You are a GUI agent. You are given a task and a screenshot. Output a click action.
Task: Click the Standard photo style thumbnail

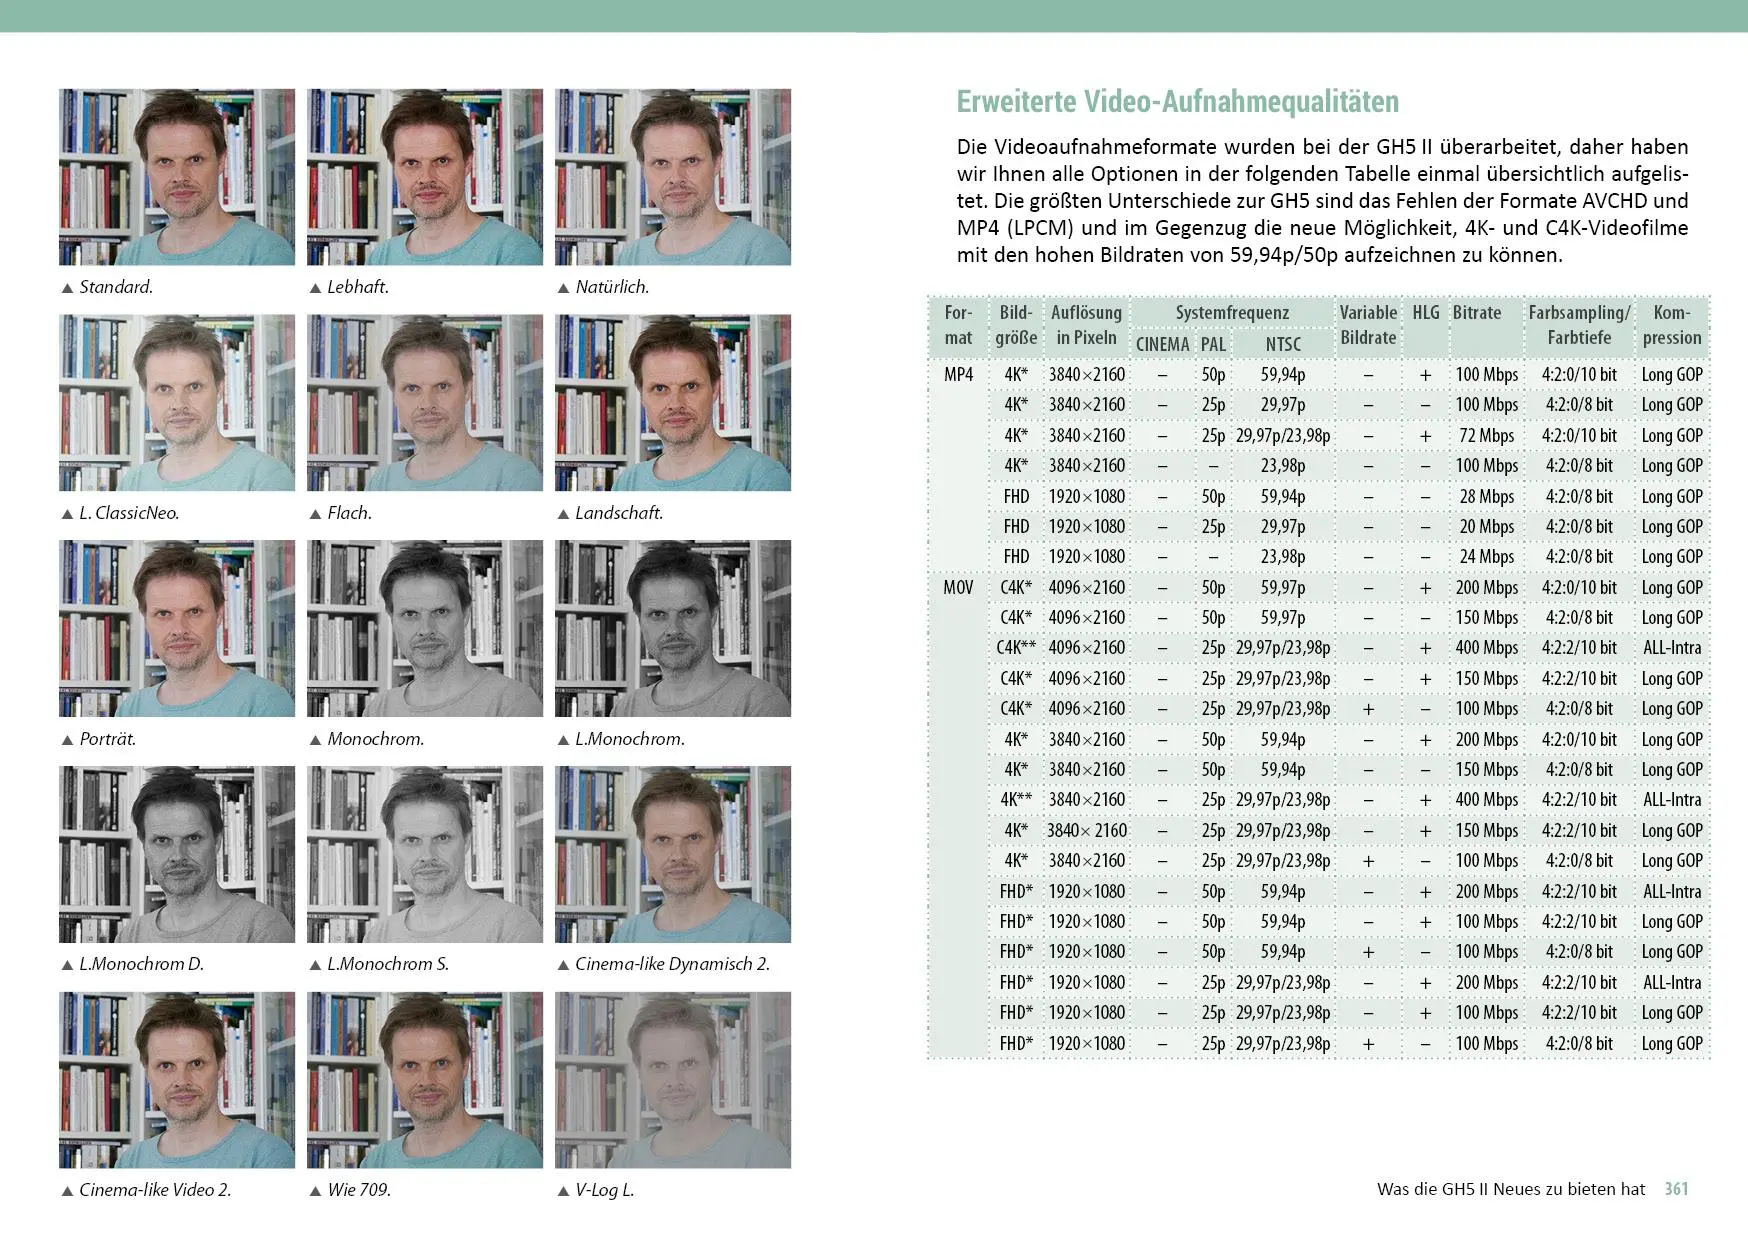click(177, 177)
